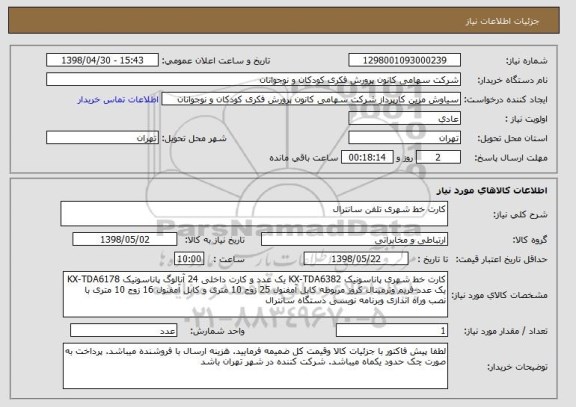Click the label تاریخ و ساعت اعلان عمومی

(x=216, y=61)
